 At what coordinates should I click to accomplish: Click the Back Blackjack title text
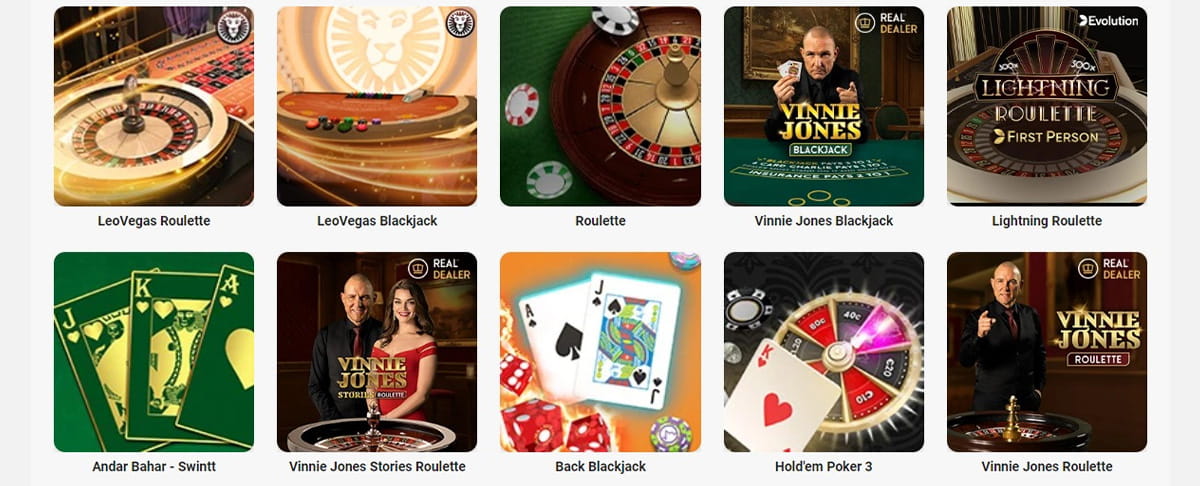[x=600, y=466]
